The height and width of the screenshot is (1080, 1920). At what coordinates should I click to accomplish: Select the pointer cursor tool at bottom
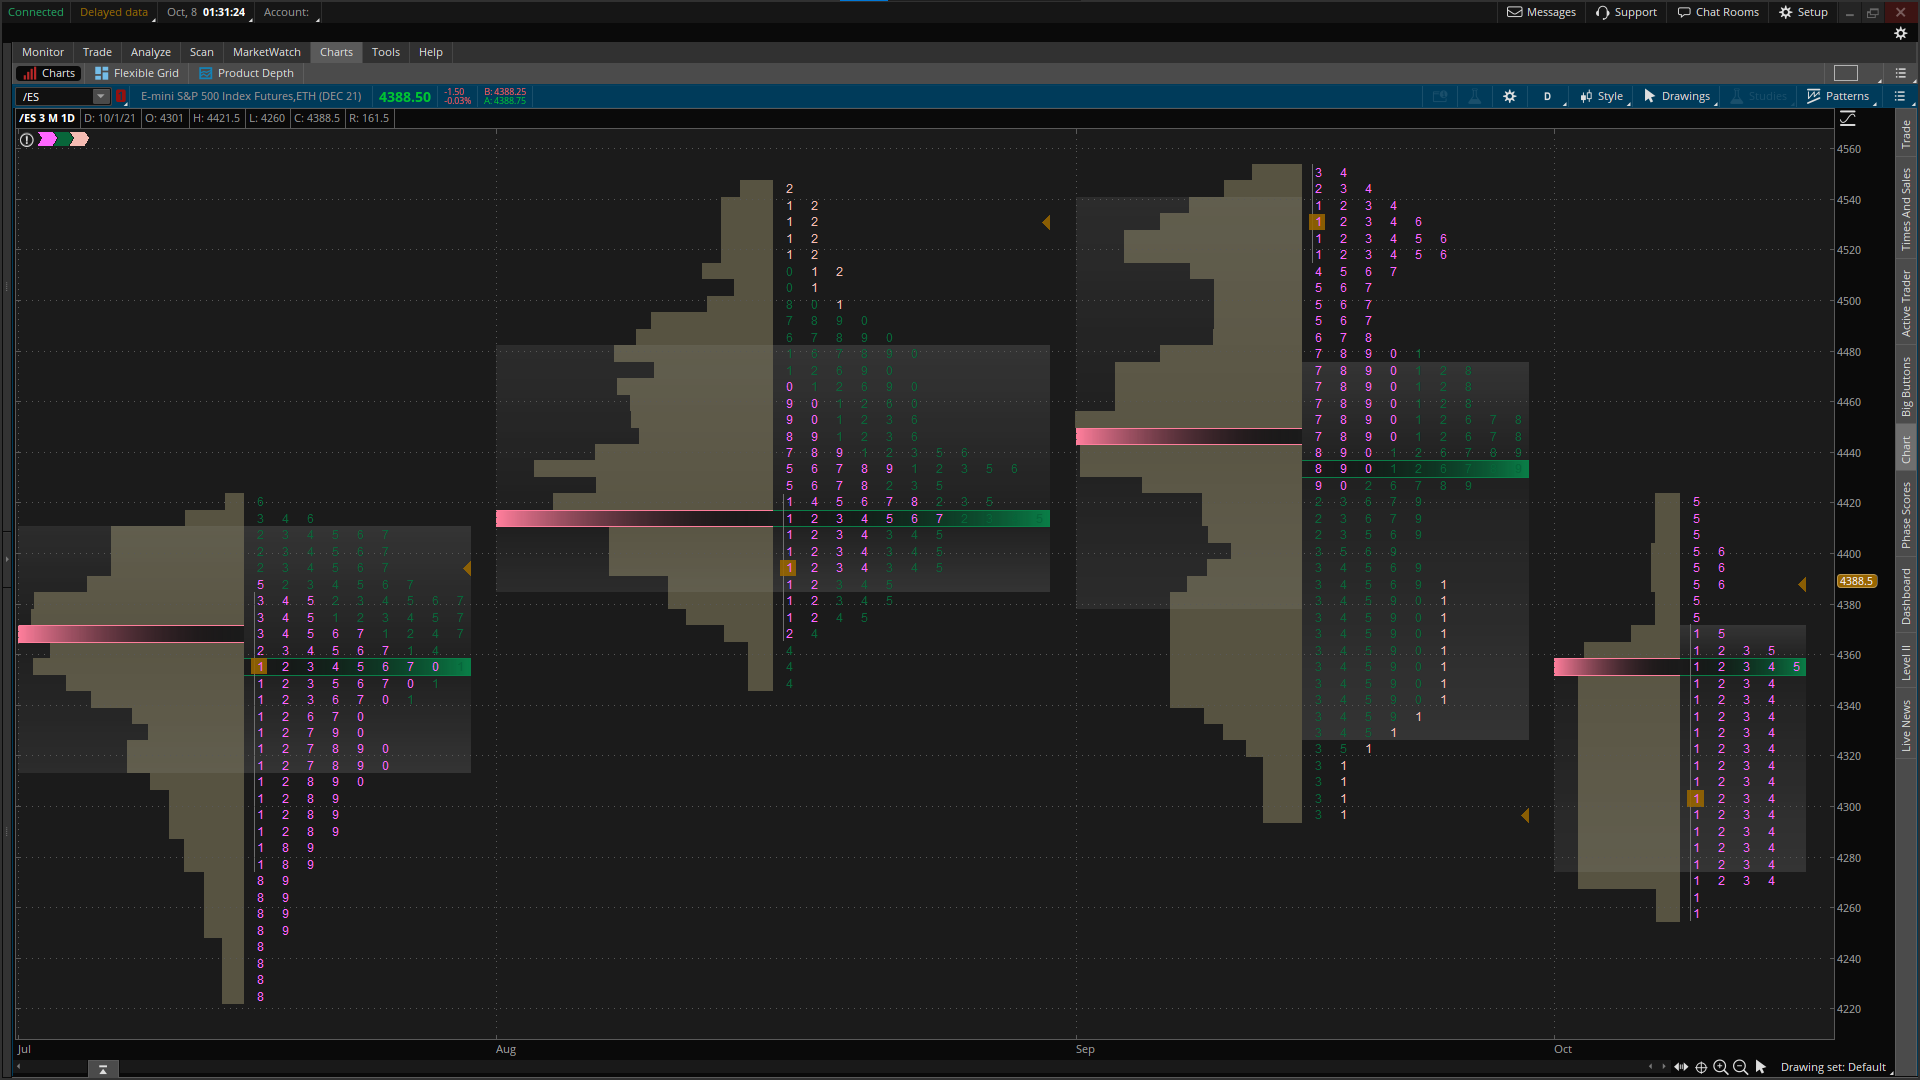1761,1067
